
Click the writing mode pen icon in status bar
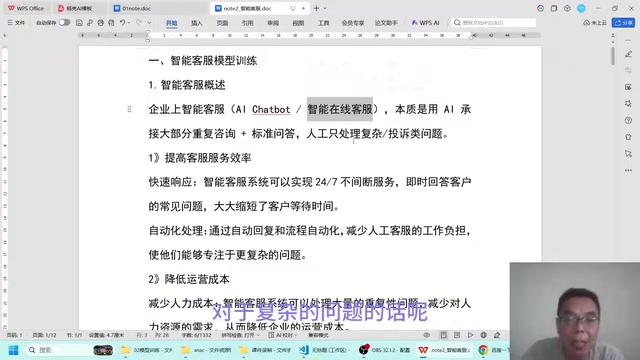497,335
